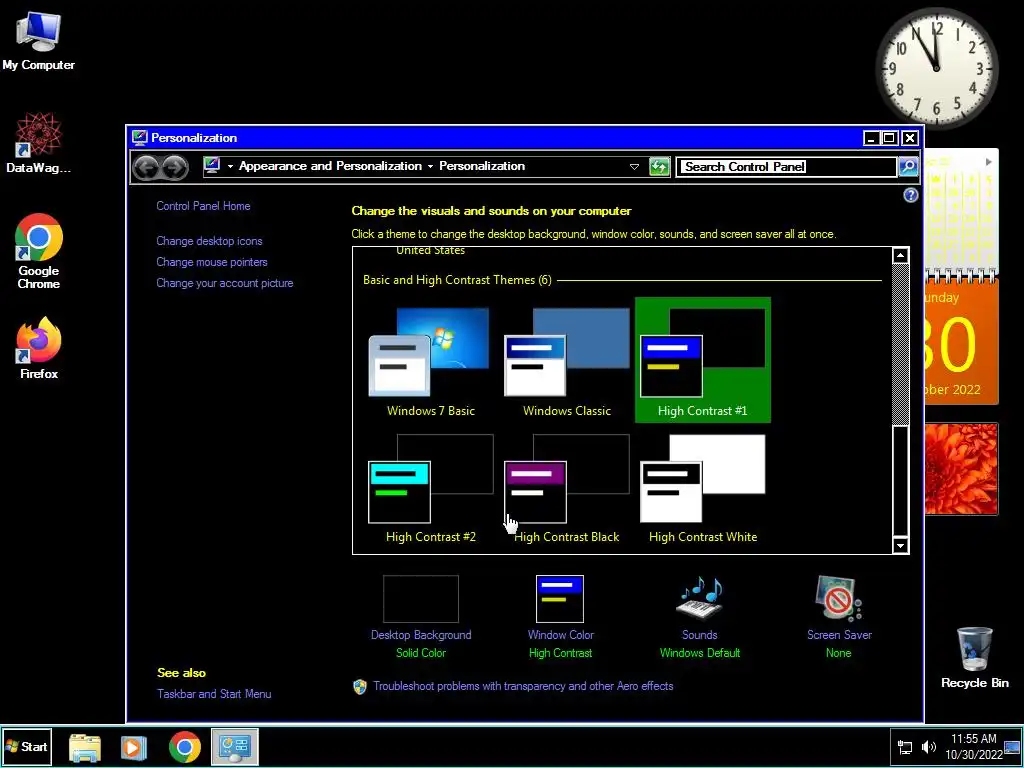Click Basic and High Contrast Themes heading
Viewport: 1024px width, 768px height.
457,280
